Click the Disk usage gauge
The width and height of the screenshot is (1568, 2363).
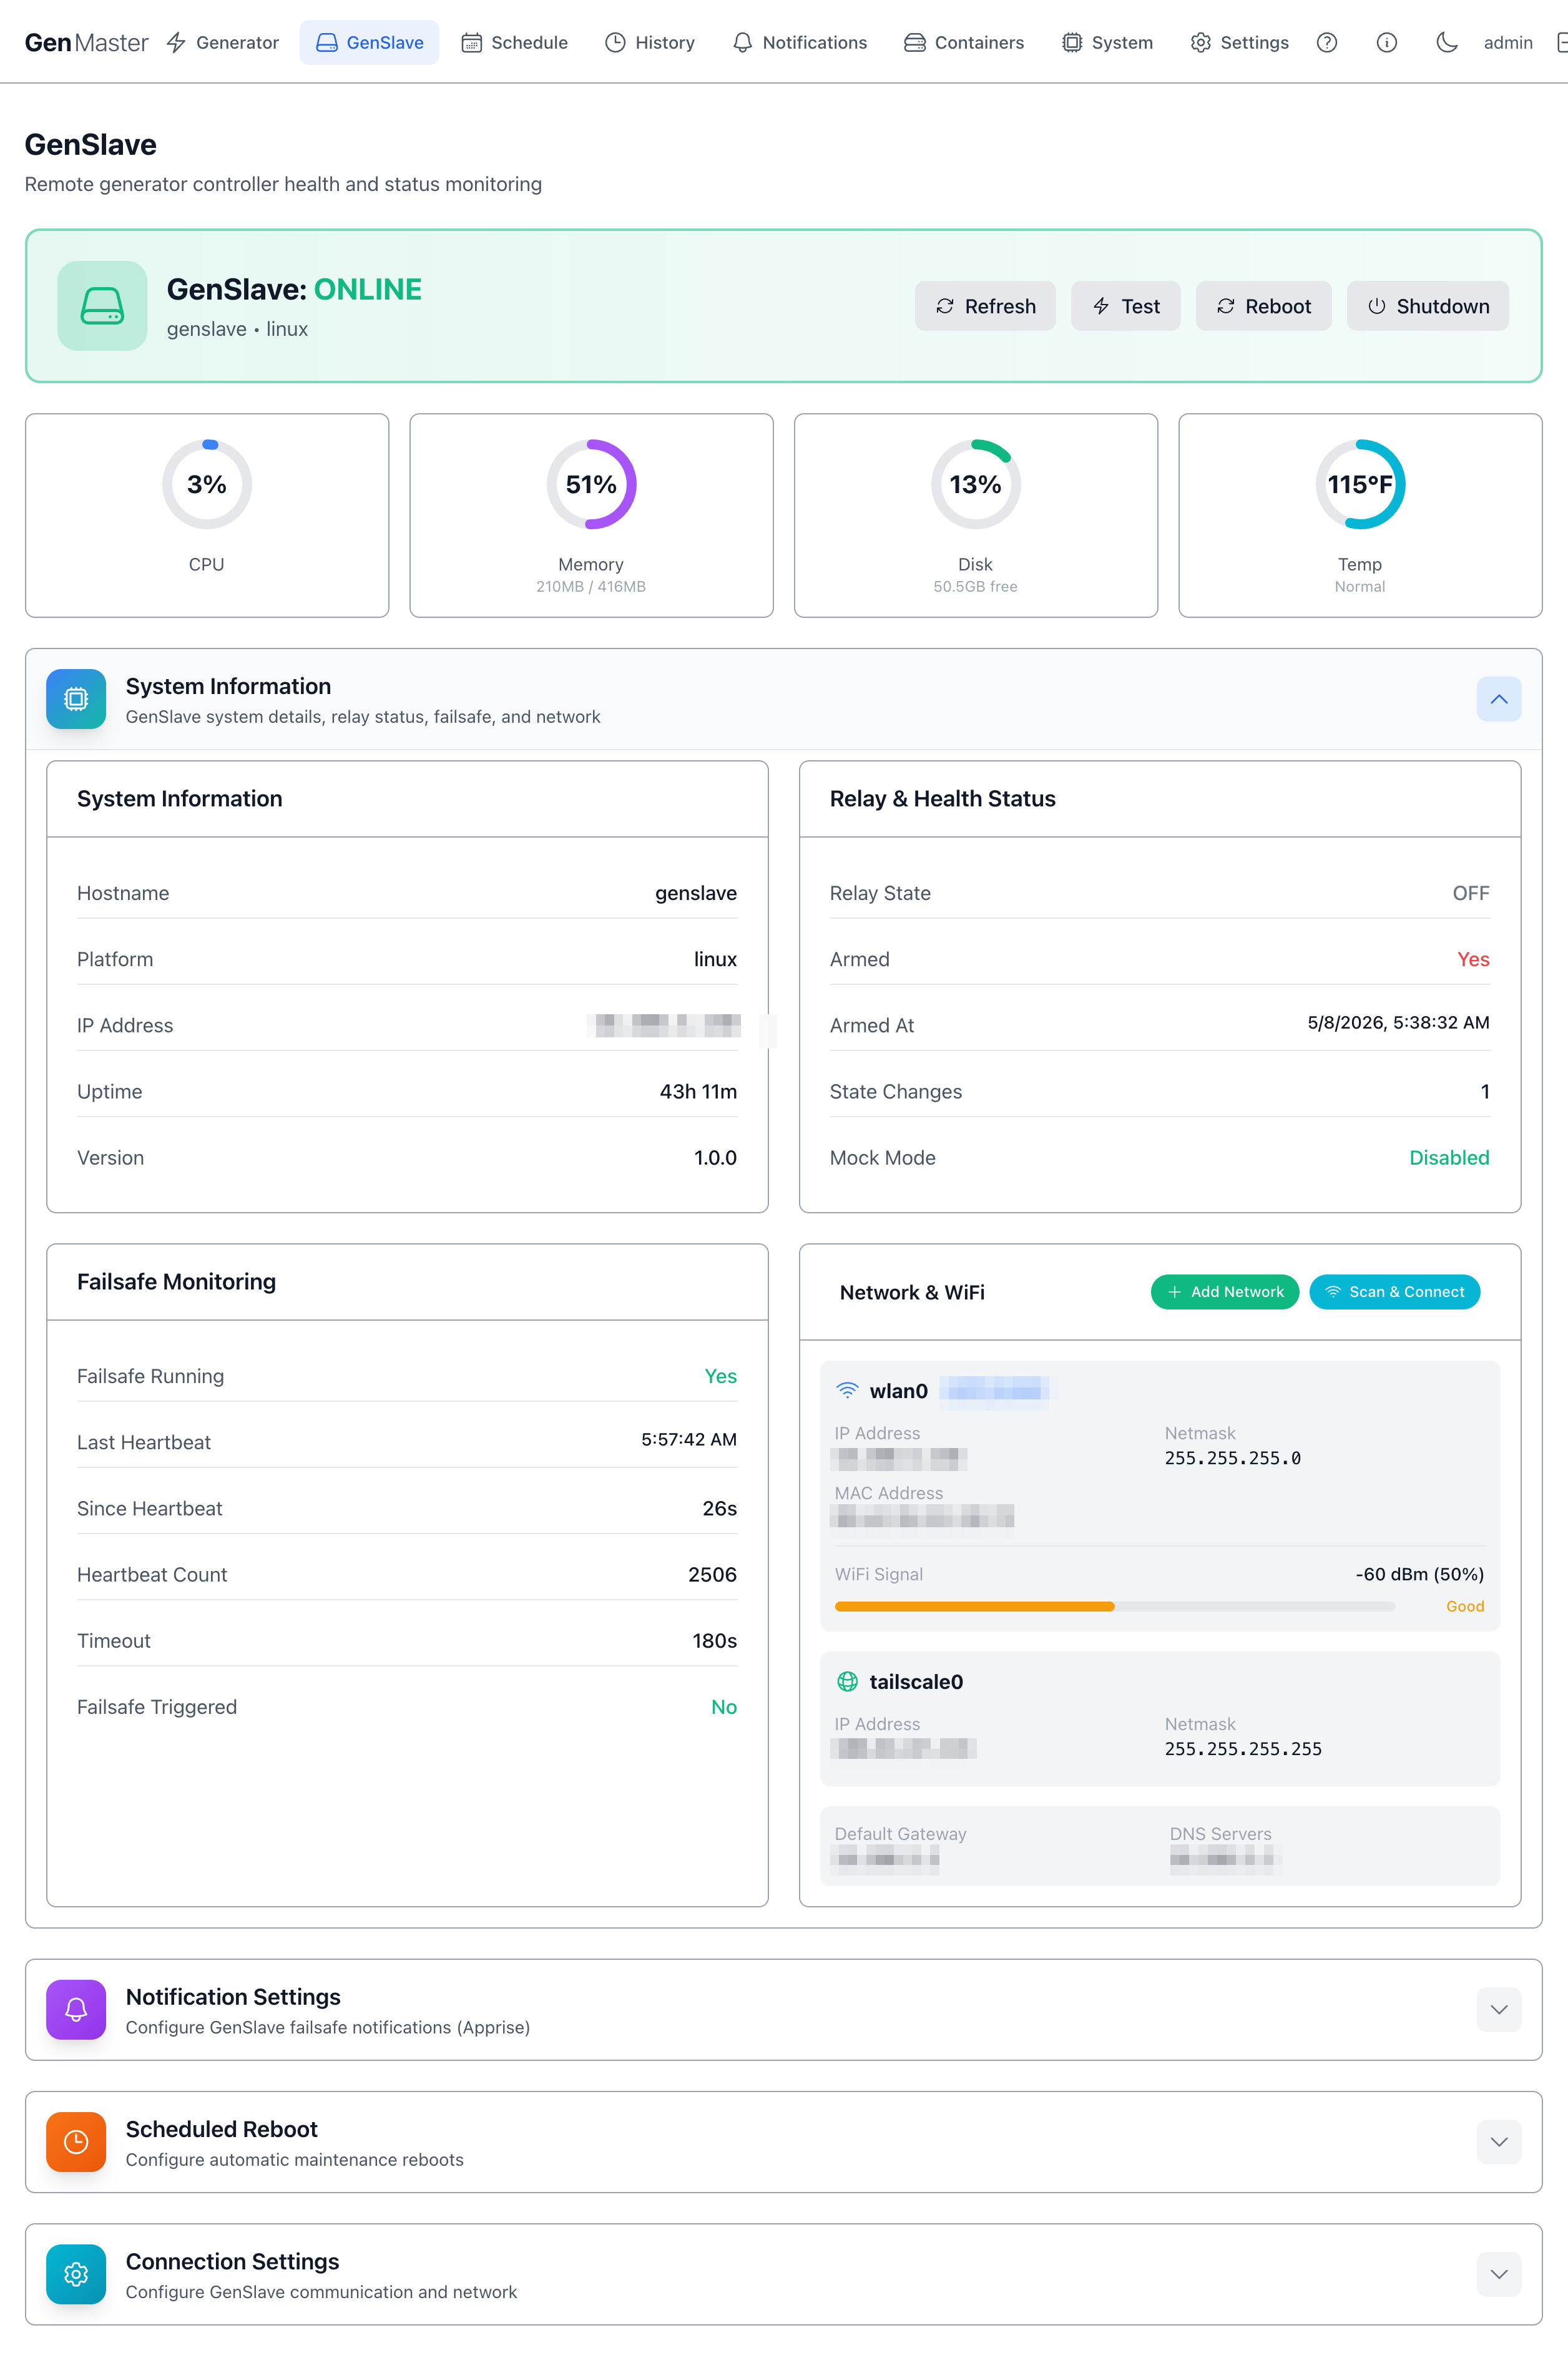(x=975, y=484)
